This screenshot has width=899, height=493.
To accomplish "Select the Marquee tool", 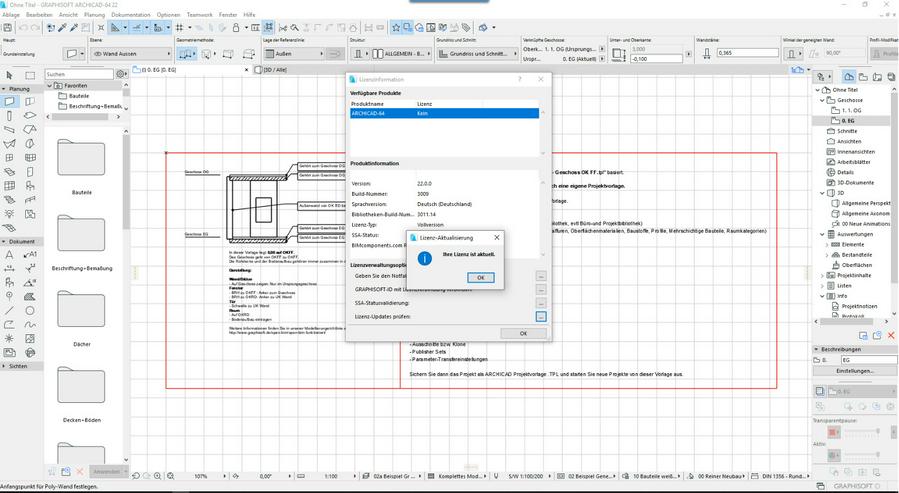I will pyautogui.click(x=30, y=75).
